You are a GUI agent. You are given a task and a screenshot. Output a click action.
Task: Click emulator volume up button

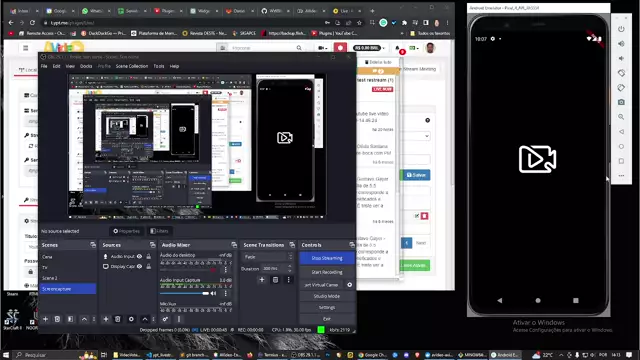tap(621, 44)
